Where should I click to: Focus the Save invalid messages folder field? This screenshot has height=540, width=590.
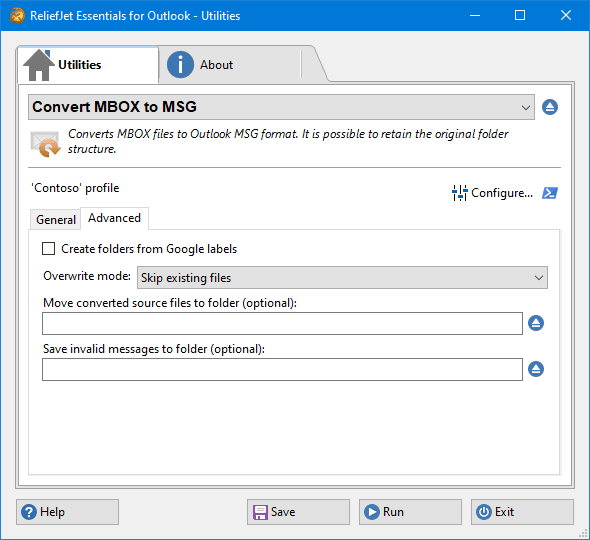[x=282, y=370]
